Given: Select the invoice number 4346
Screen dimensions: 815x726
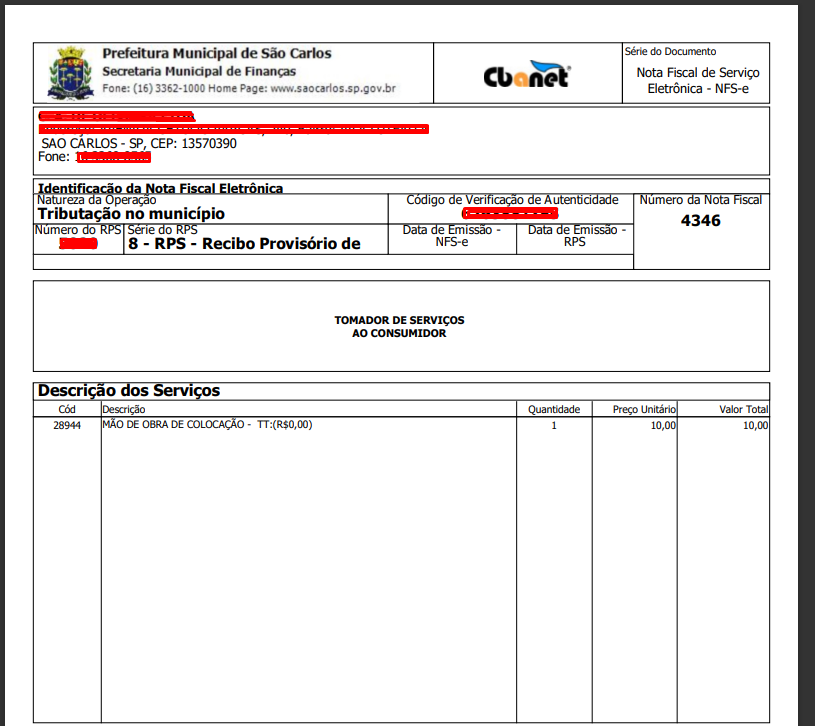Looking at the screenshot, I should [x=701, y=220].
